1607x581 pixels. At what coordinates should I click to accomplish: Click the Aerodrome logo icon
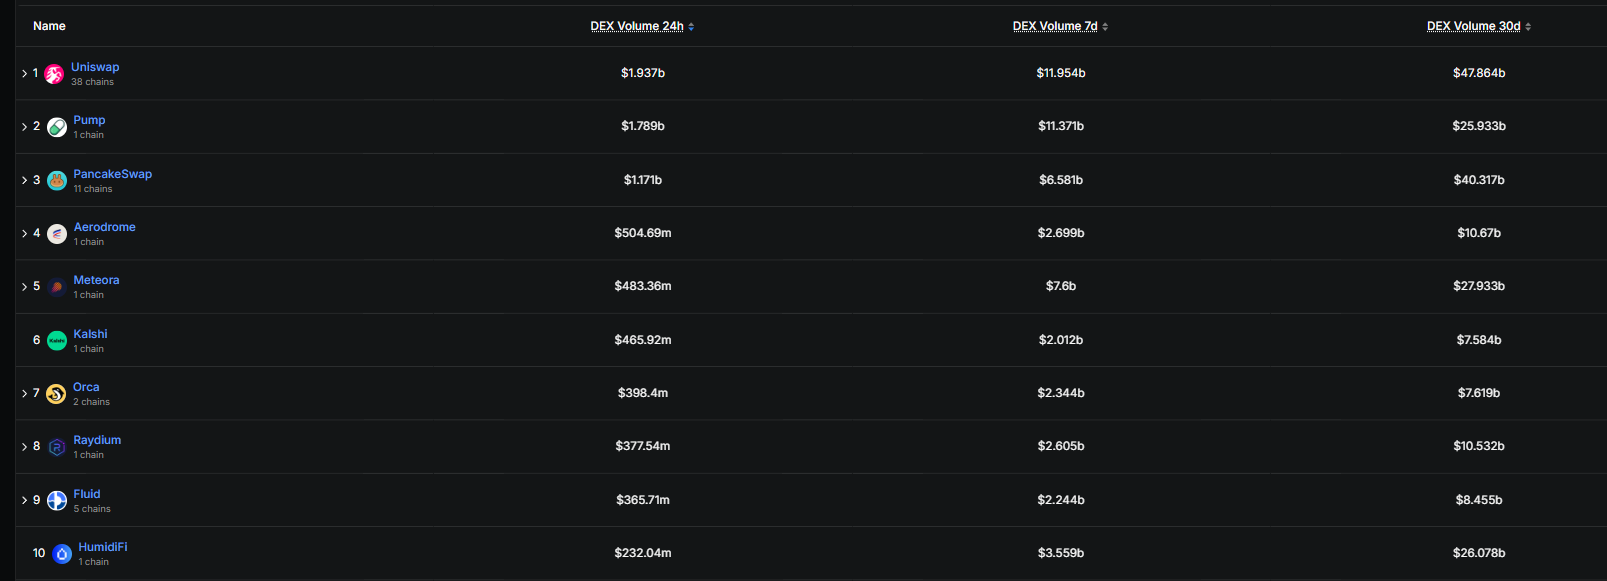pyautogui.click(x=57, y=234)
